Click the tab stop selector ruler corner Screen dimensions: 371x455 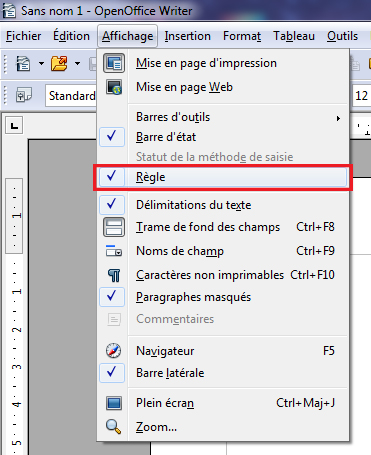14,126
